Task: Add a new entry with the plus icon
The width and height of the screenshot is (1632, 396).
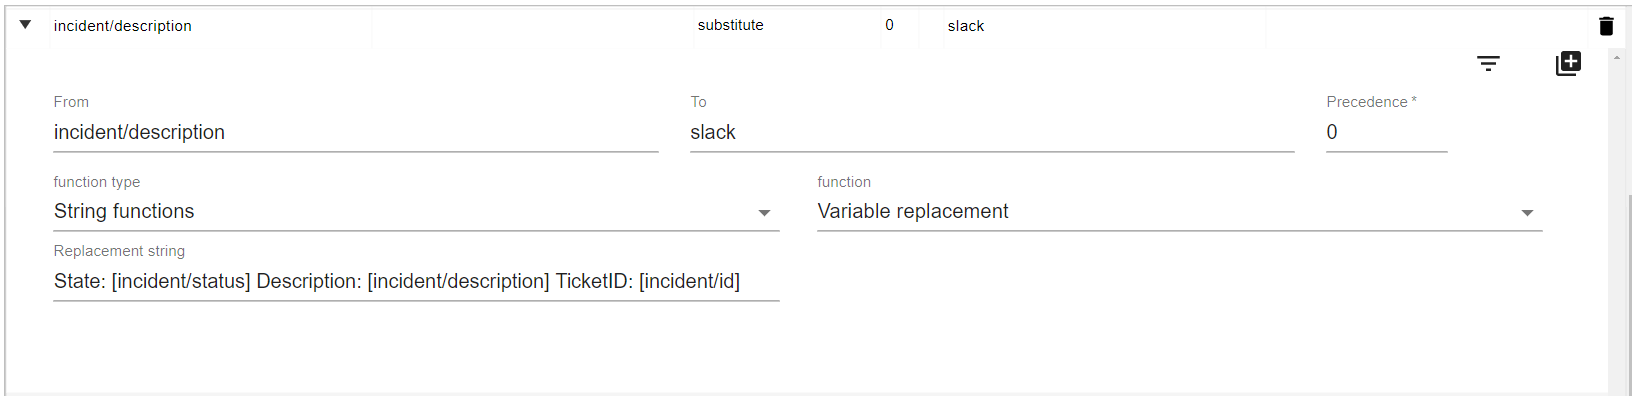Action: coord(1568,63)
